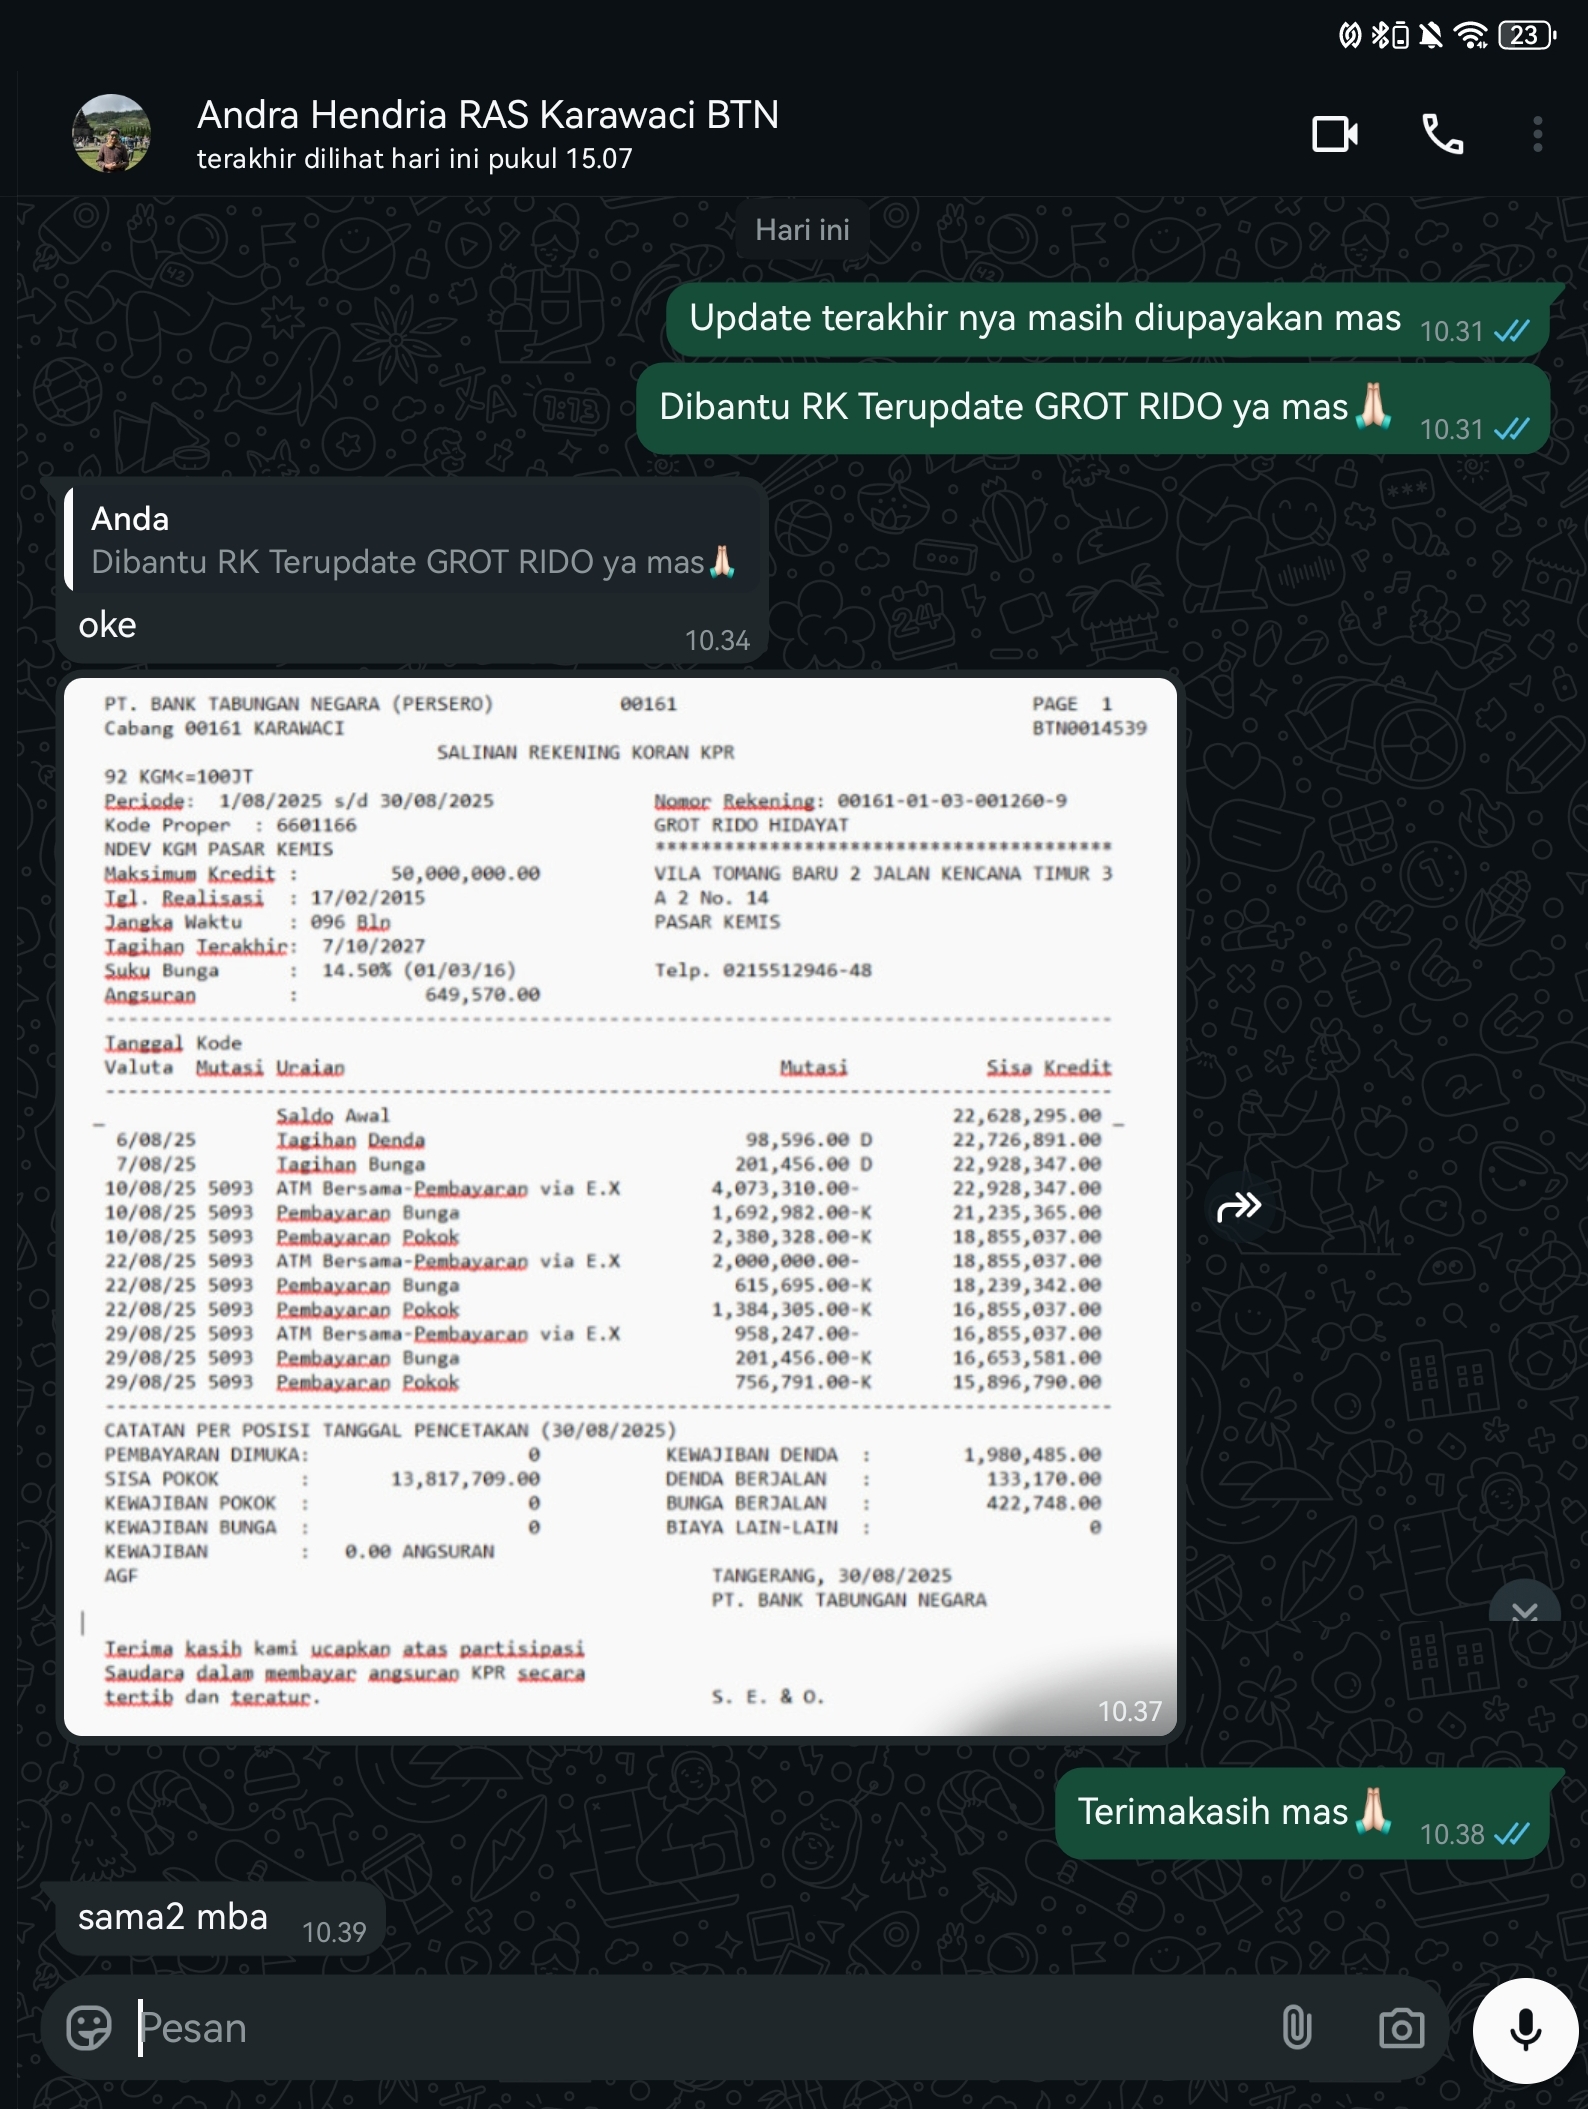1588x2109 pixels.
Task: Open contact info via the Andra Hendria name
Action: click(487, 116)
